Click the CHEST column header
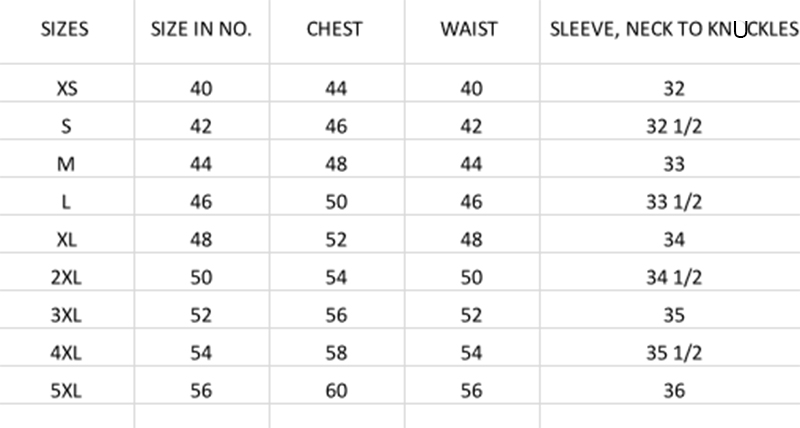 click(x=335, y=29)
